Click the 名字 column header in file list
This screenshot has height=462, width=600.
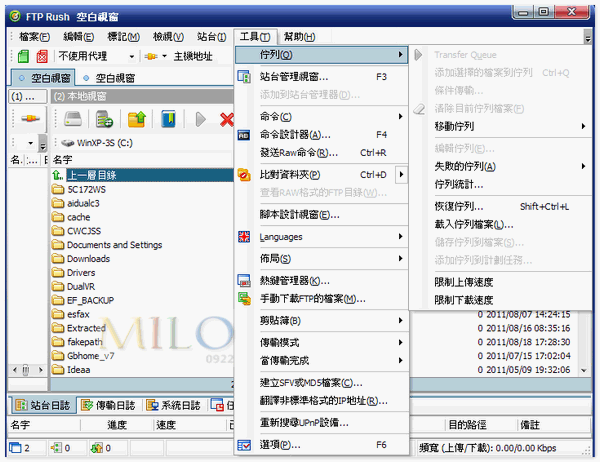[x=62, y=160]
